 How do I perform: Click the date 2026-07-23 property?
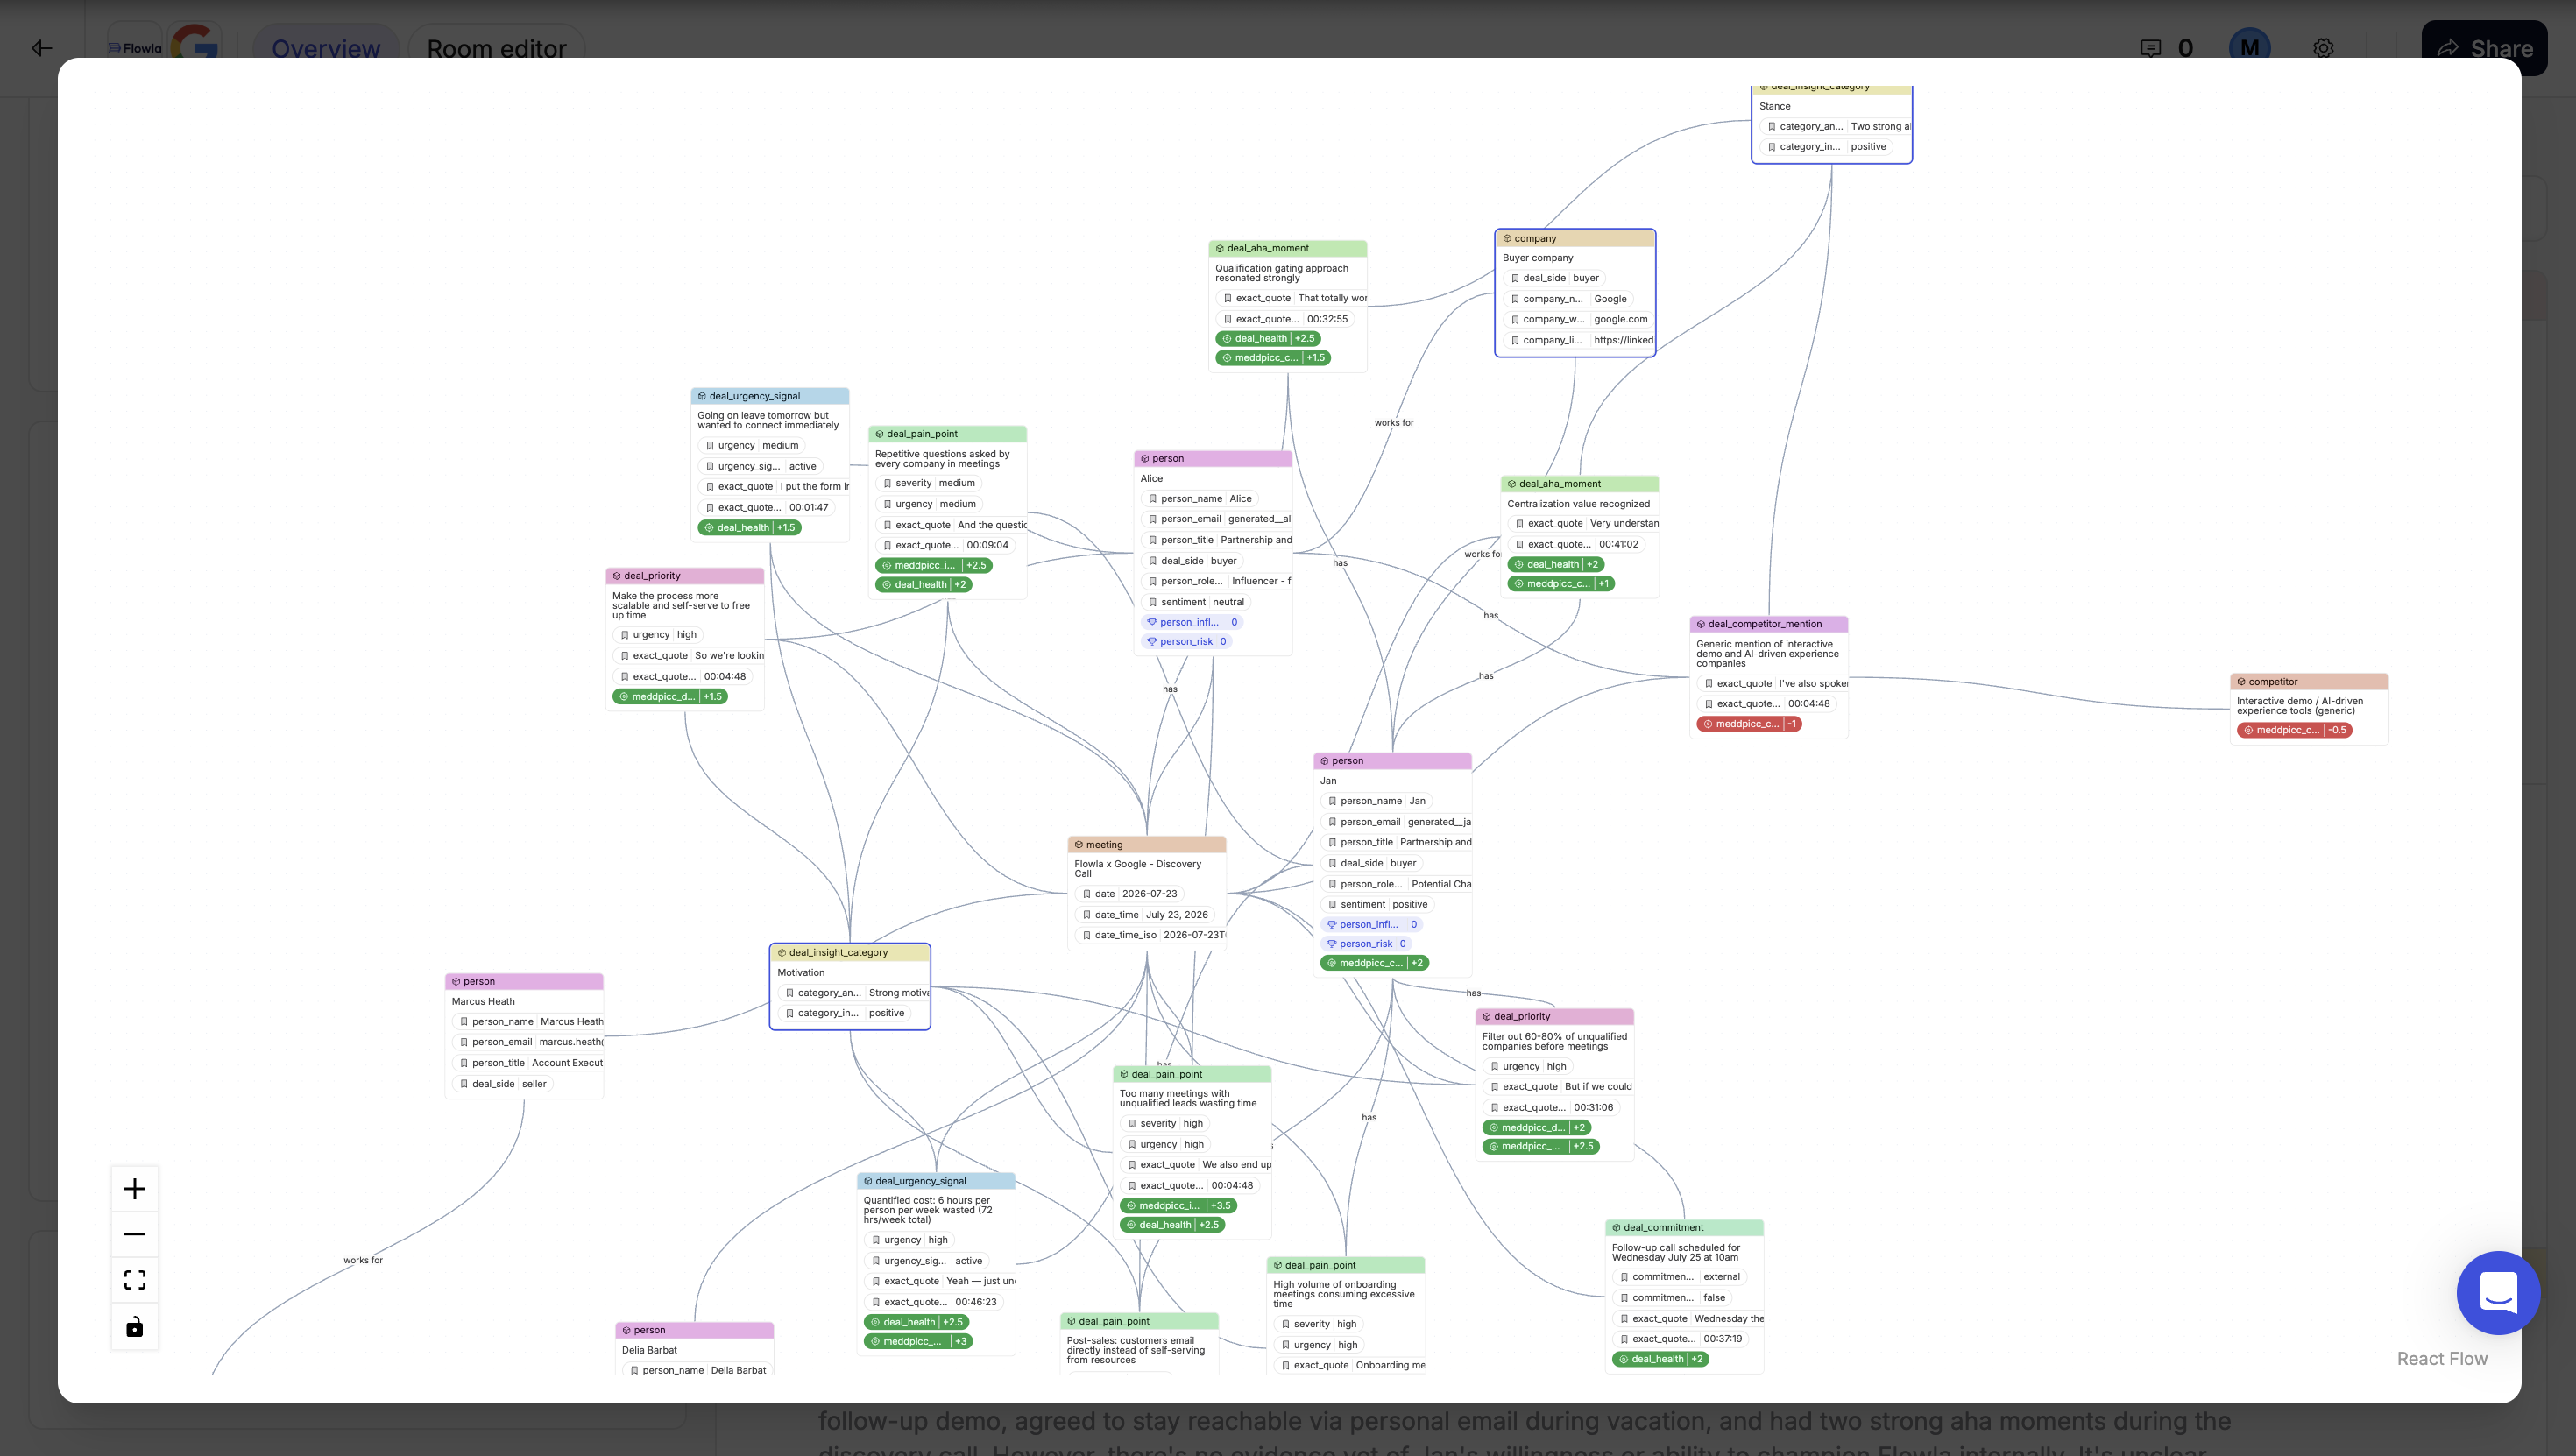pyautogui.click(x=1130, y=894)
